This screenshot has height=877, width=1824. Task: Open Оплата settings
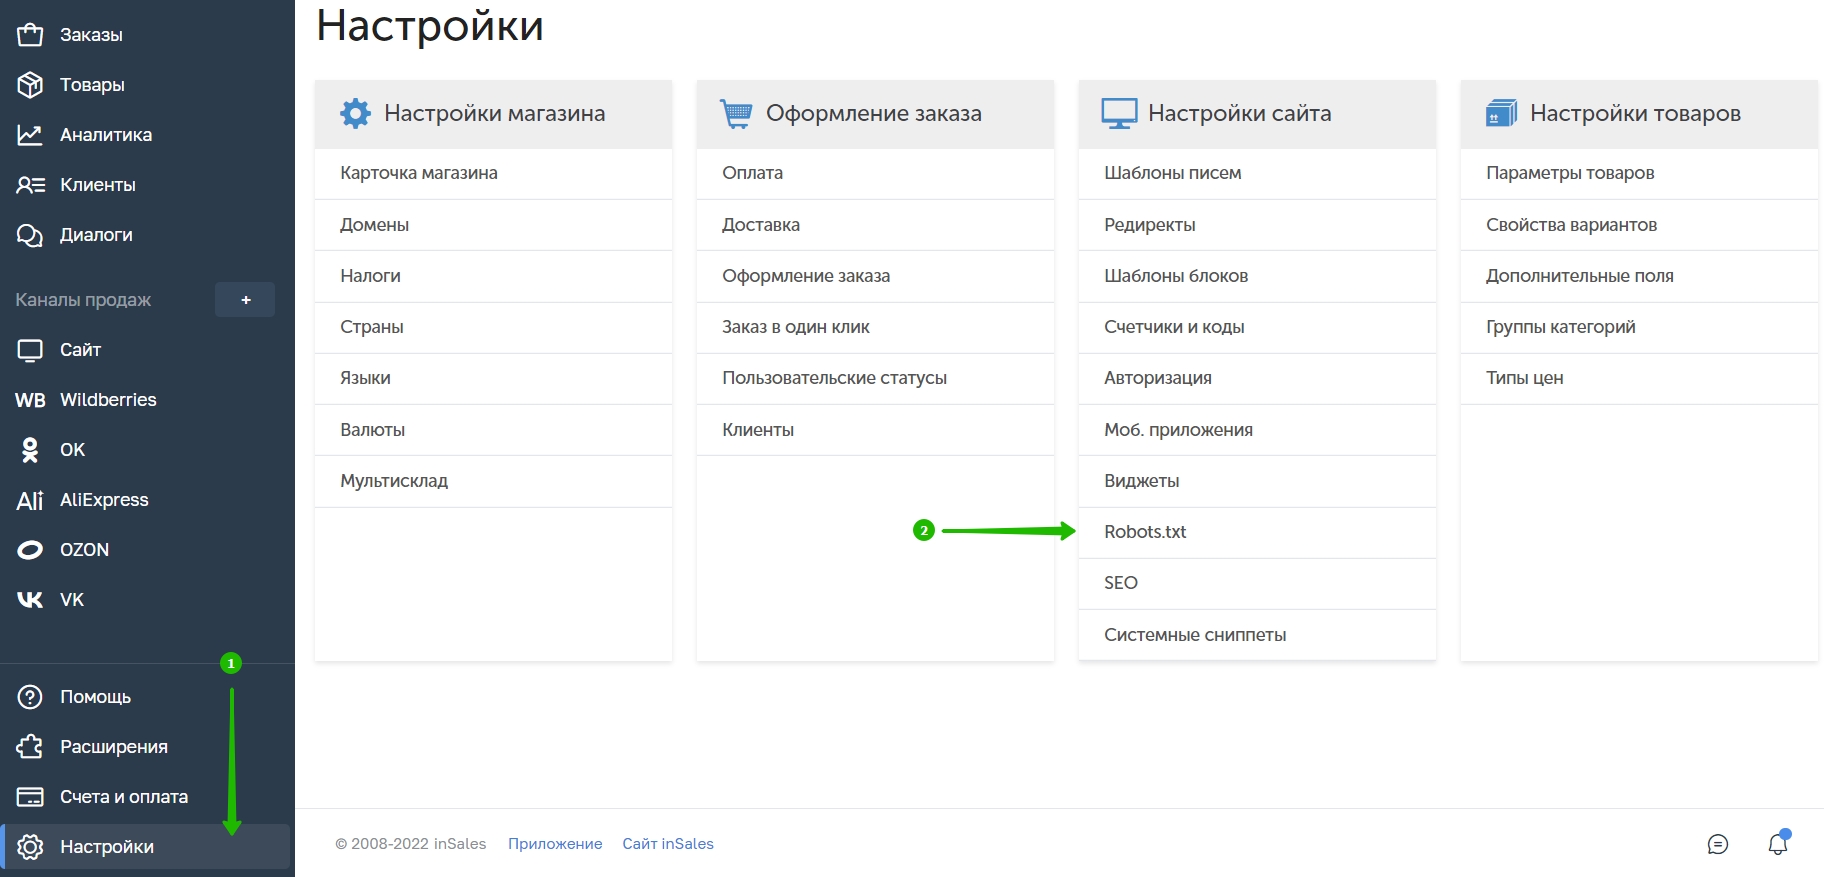coord(875,173)
